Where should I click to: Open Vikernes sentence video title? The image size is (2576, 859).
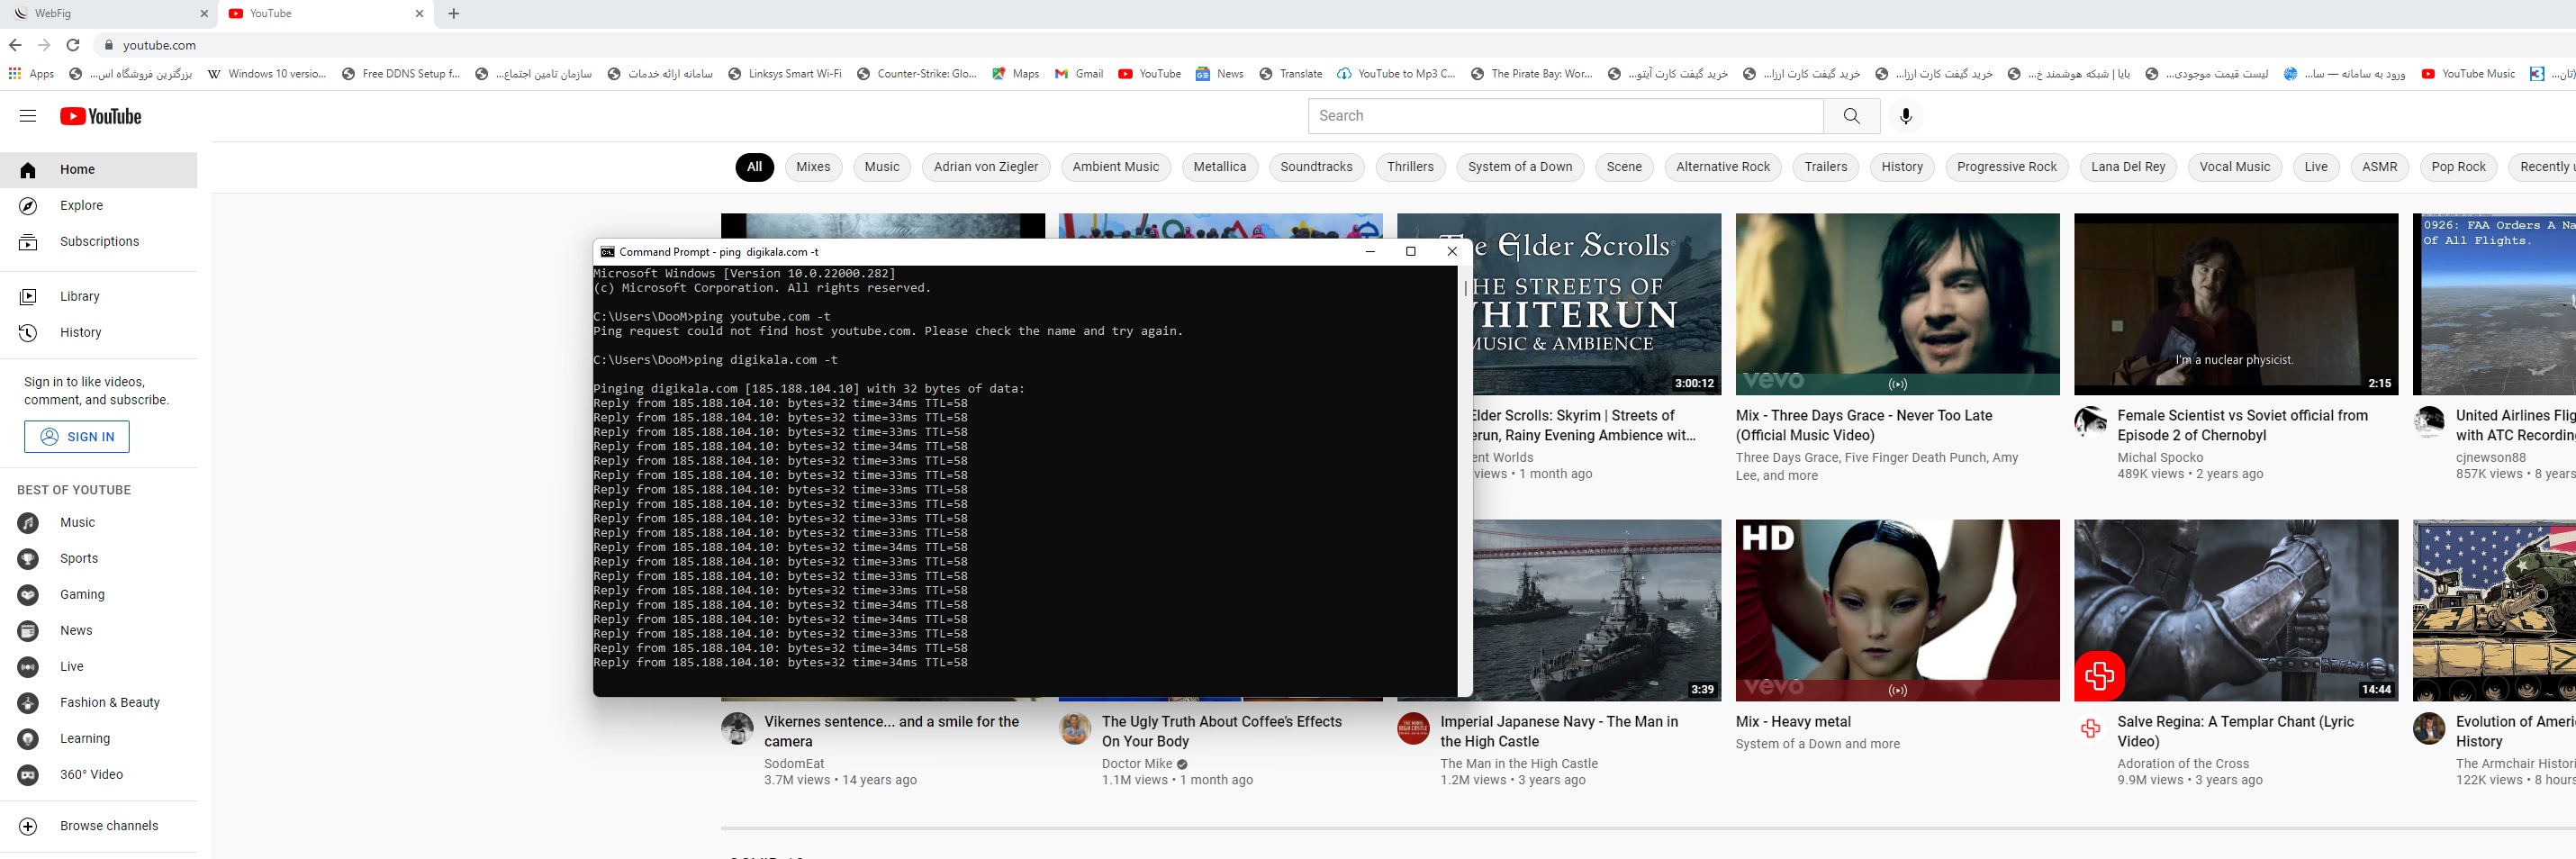(x=891, y=732)
